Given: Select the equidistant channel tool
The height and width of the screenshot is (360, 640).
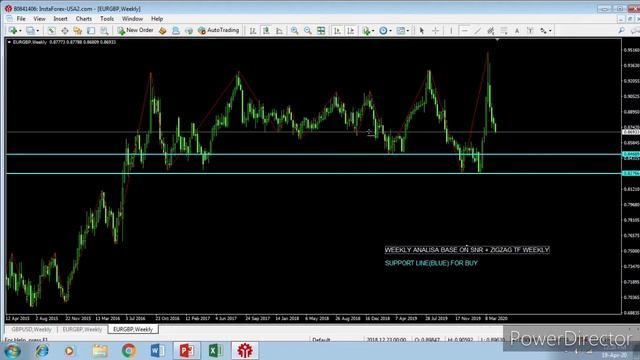Looking at the screenshot, I should [491, 31].
